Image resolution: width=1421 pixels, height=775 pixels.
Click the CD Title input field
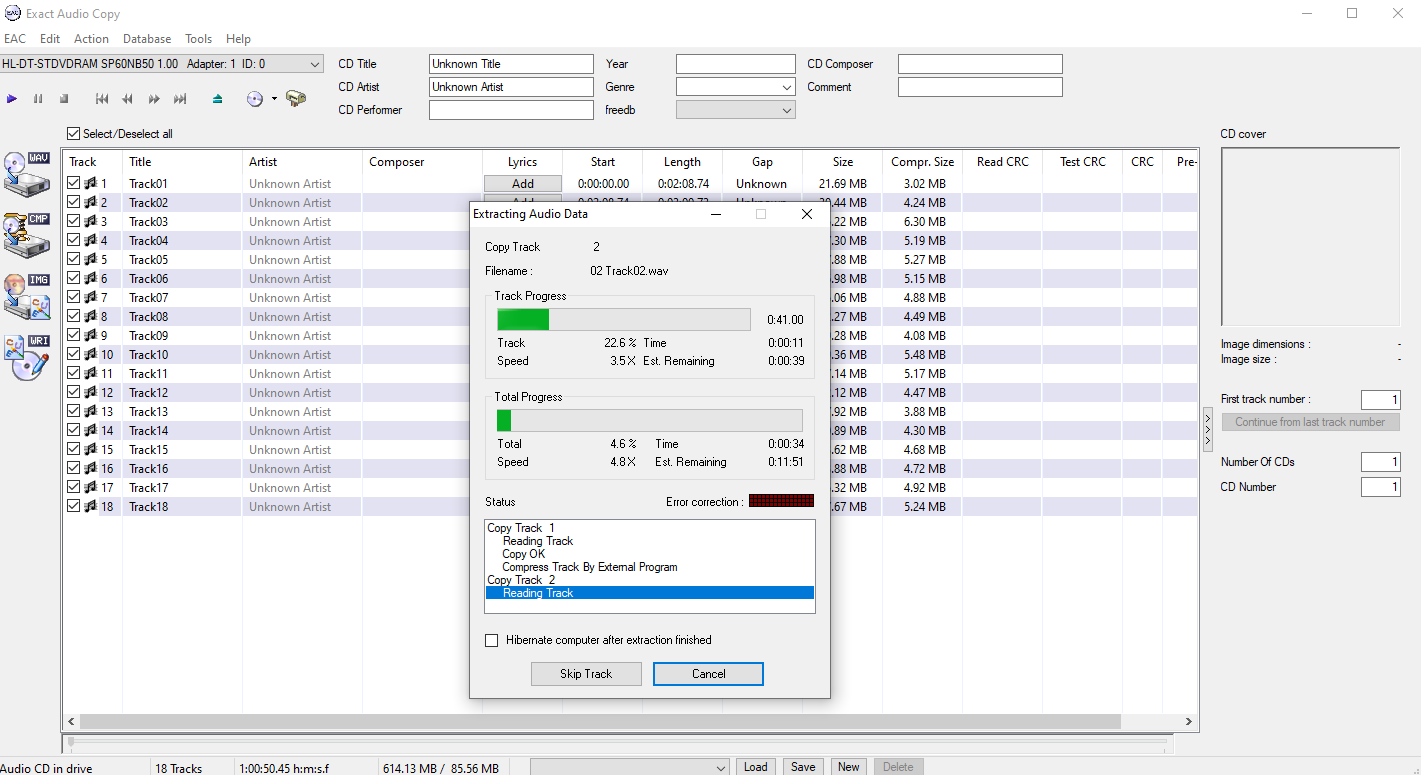pyautogui.click(x=511, y=64)
